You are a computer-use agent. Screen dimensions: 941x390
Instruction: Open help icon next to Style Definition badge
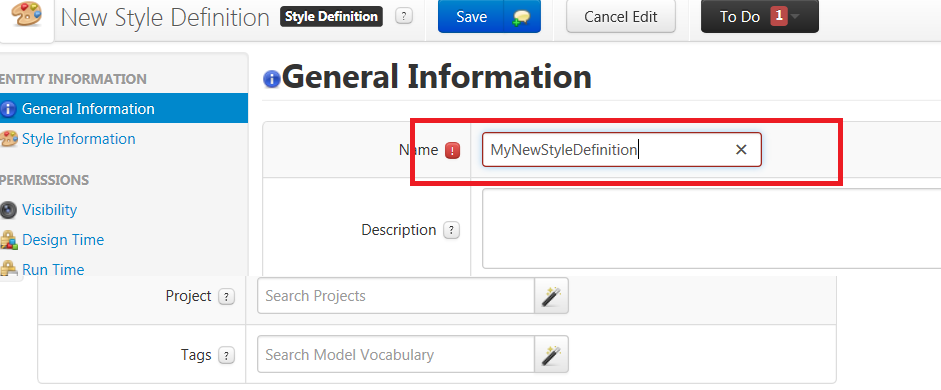(x=404, y=16)
